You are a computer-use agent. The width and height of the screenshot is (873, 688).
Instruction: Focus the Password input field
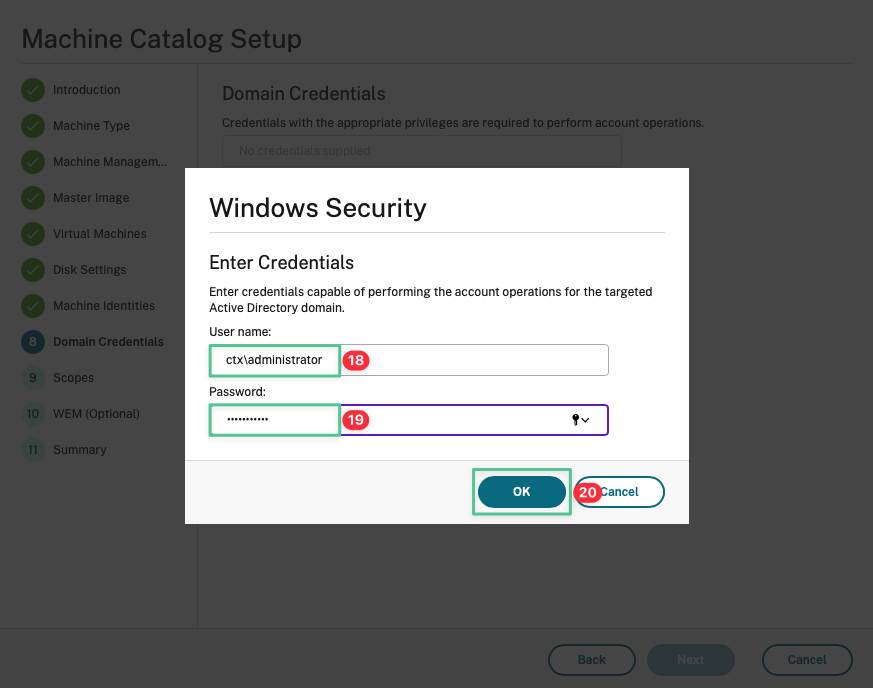pos(450,420)
